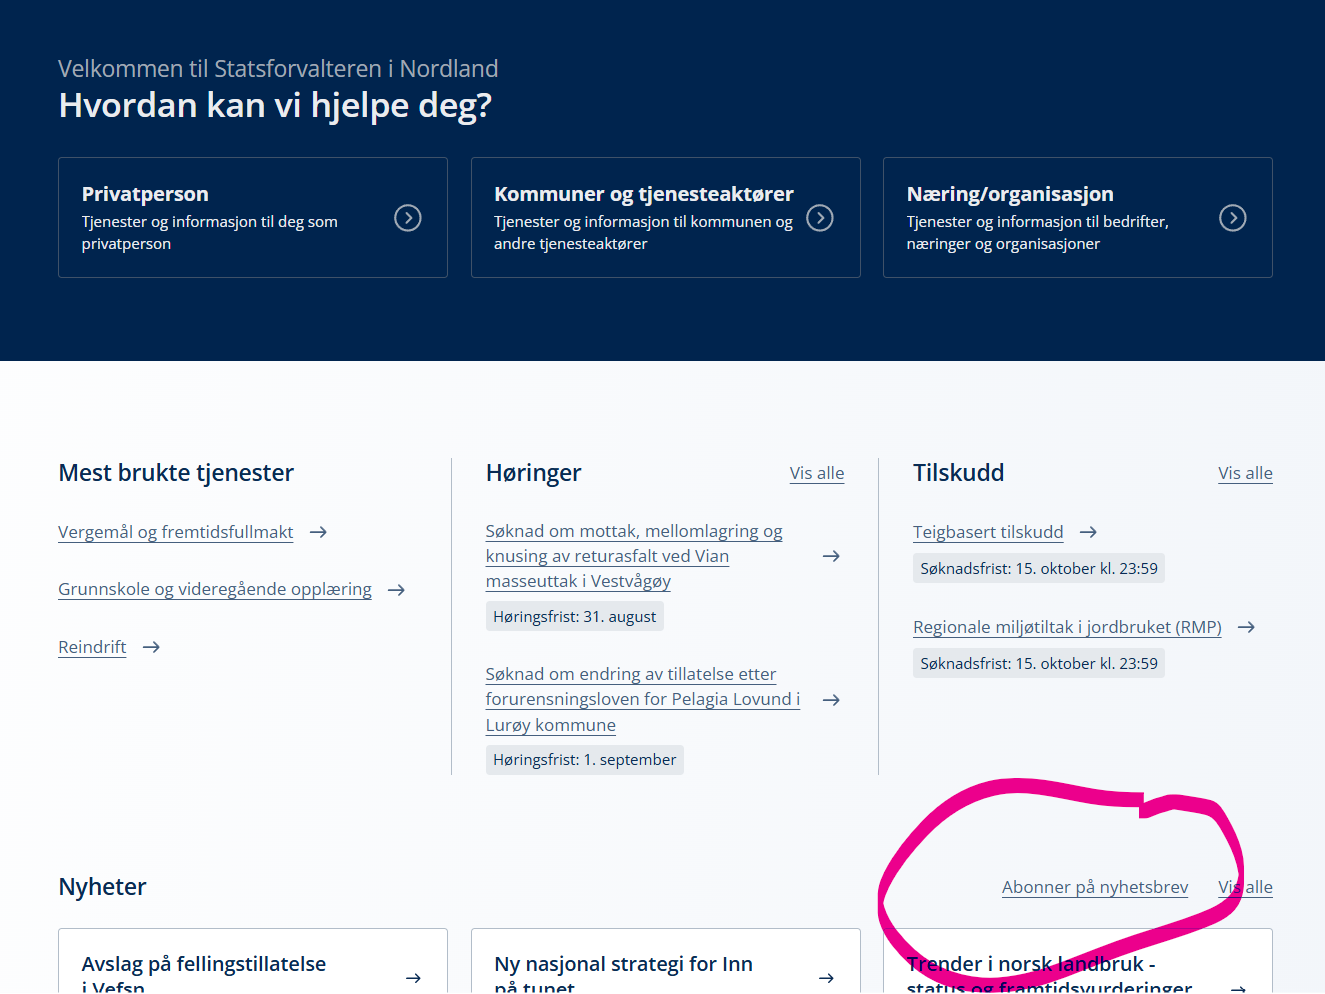This screenshot has height=994, width=1325.
Task: Click the arrow beside Reindrift
Action: 151,647
